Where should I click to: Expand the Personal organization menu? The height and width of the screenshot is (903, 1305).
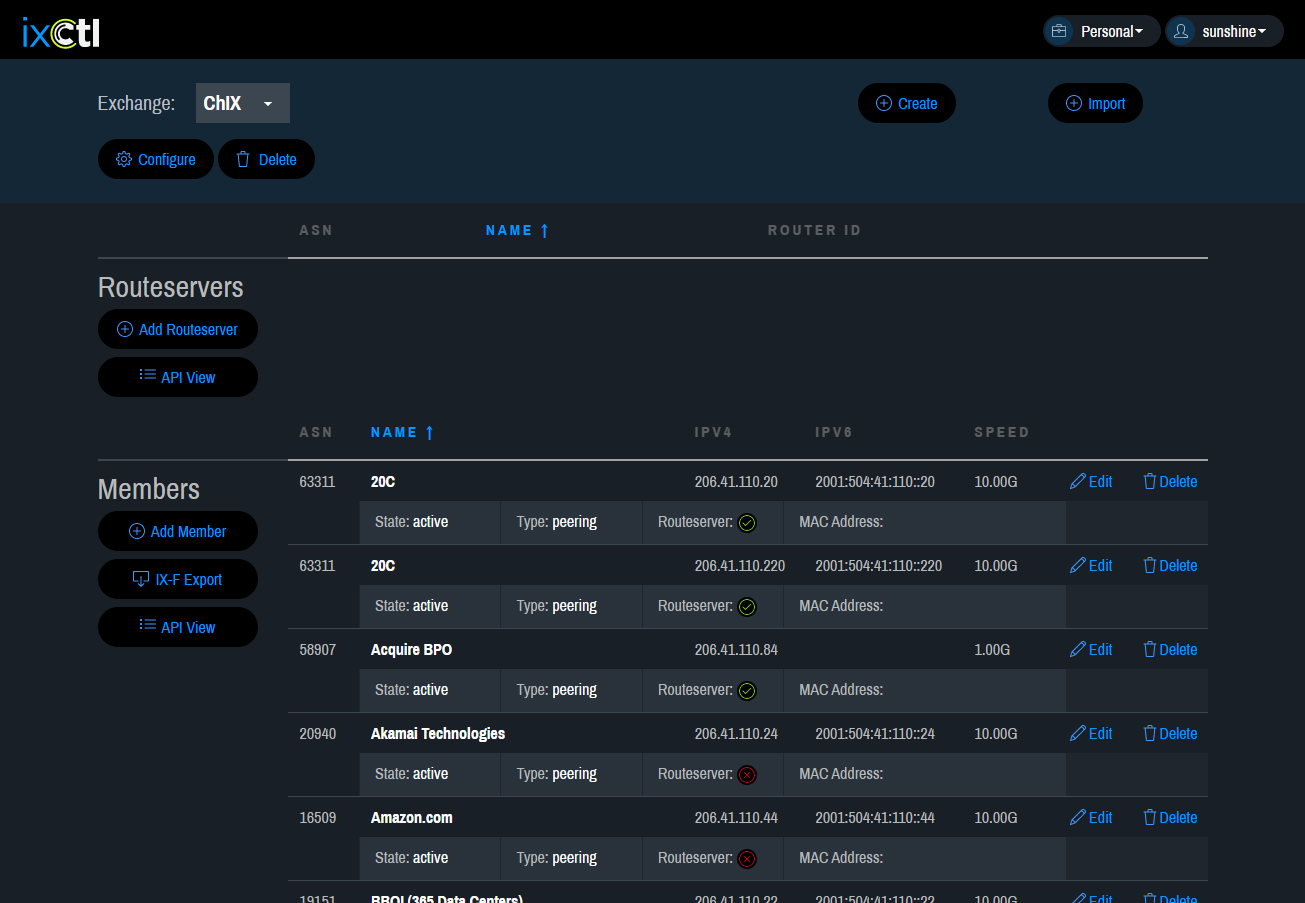click(x=1102, y=31)
